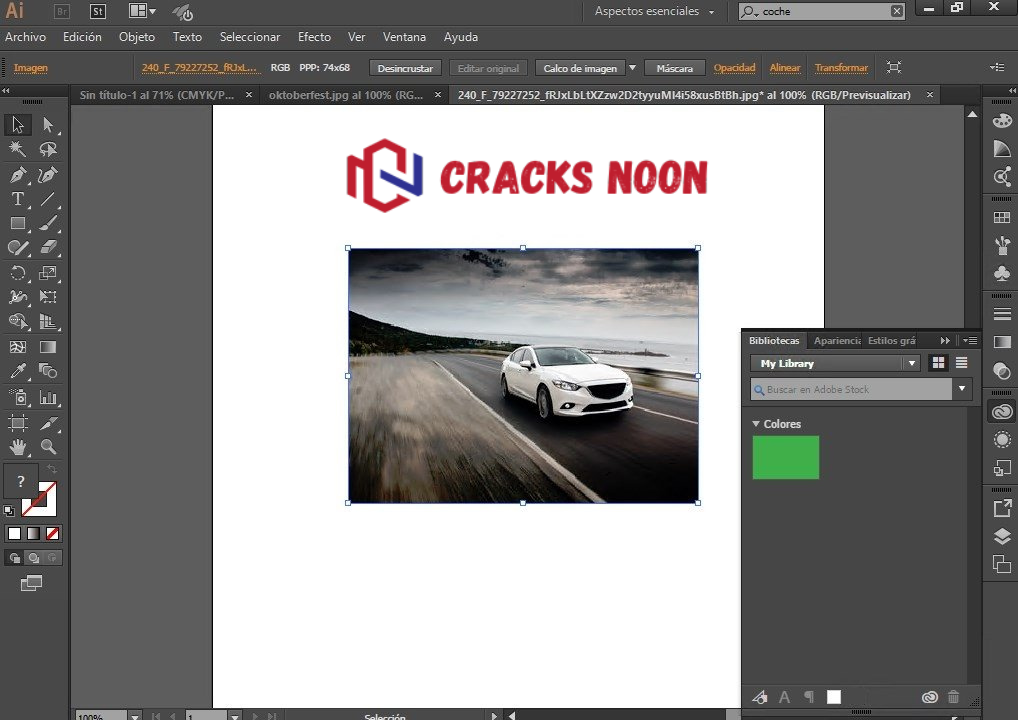The width and height of the screenshot is (1018, 720).
Task: Open the Layers panel icon
Action: point(1002,536)
